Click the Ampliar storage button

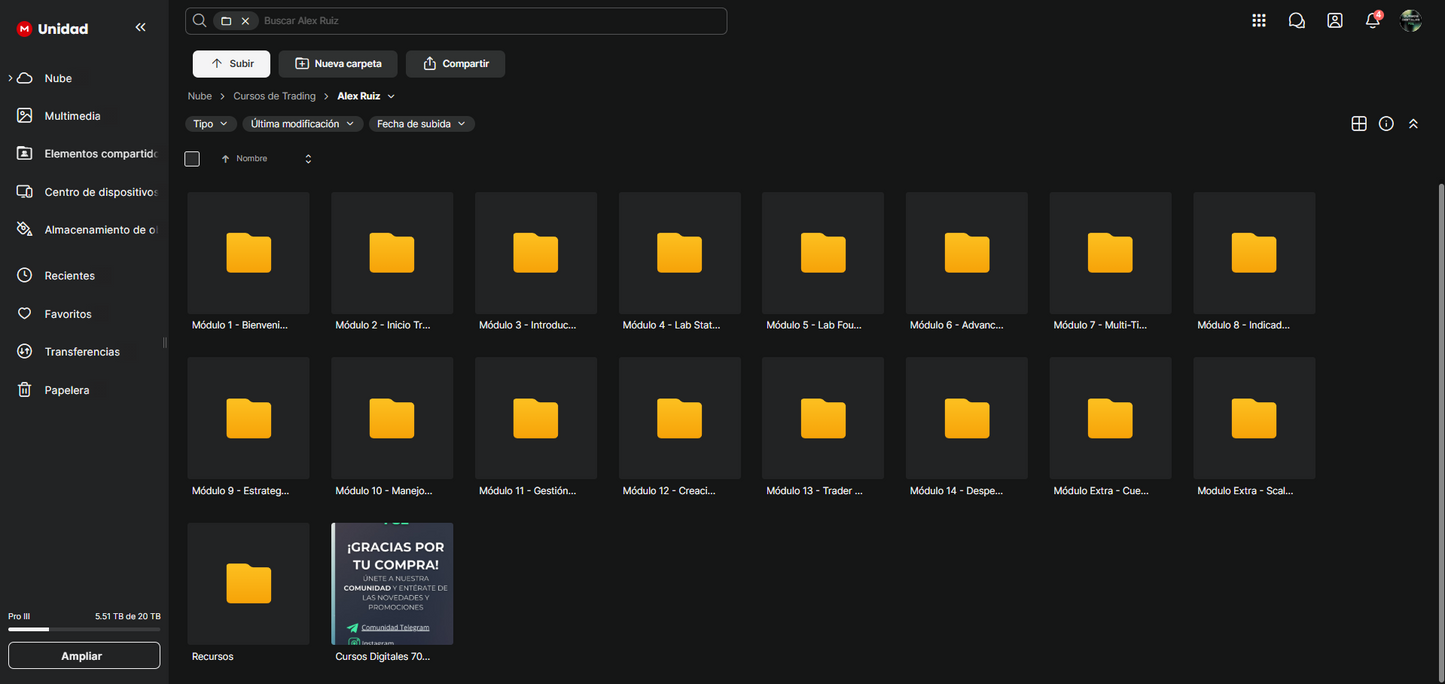point(84,656)
